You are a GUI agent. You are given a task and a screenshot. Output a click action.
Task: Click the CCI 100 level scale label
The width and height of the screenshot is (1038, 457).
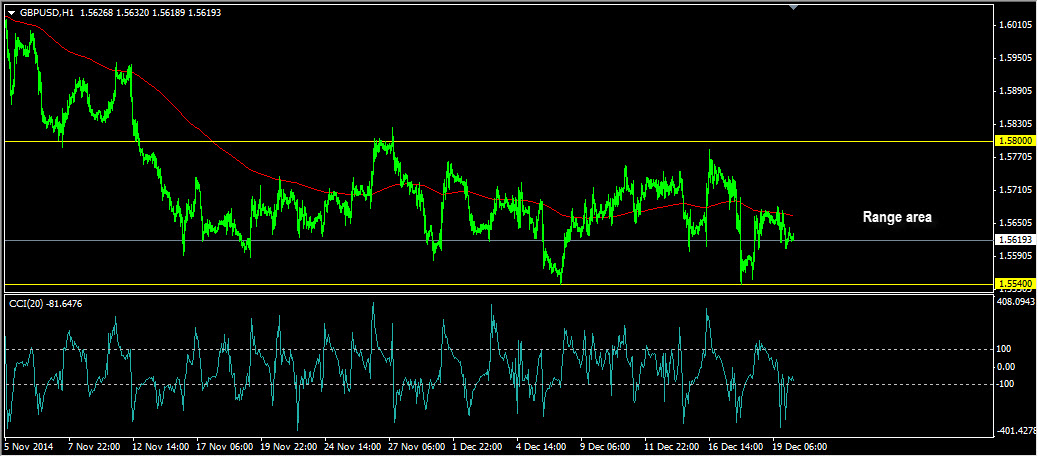(x=1007, y=349)
